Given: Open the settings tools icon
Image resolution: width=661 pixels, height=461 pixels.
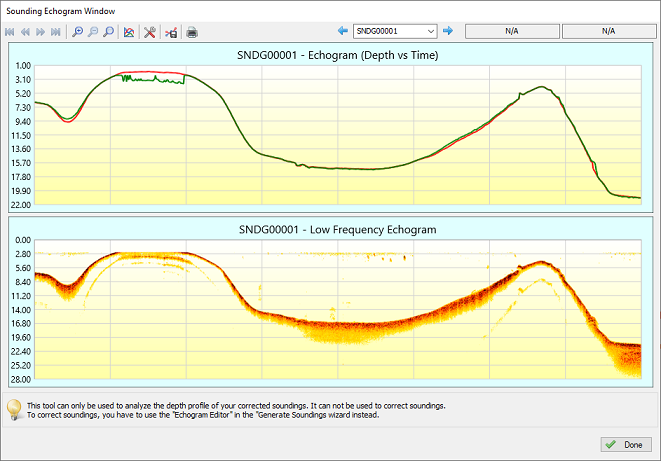Looking at the screenshot, I should coord(150,32).
